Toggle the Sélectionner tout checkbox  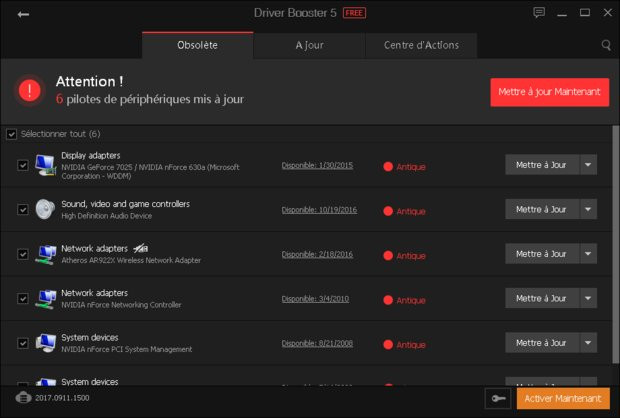coord(12,134)
